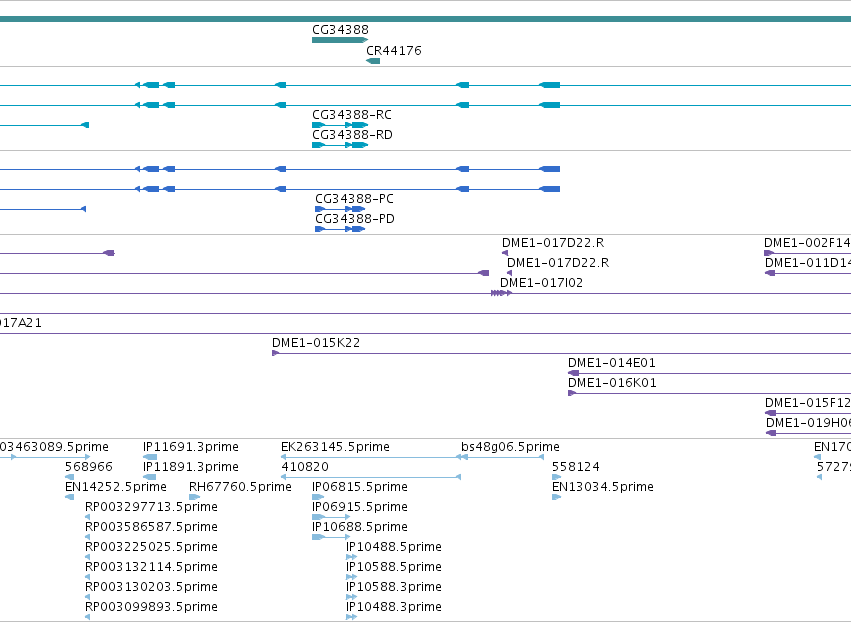Select the RP003225025.5prime EST label

(x=151, y=548)
